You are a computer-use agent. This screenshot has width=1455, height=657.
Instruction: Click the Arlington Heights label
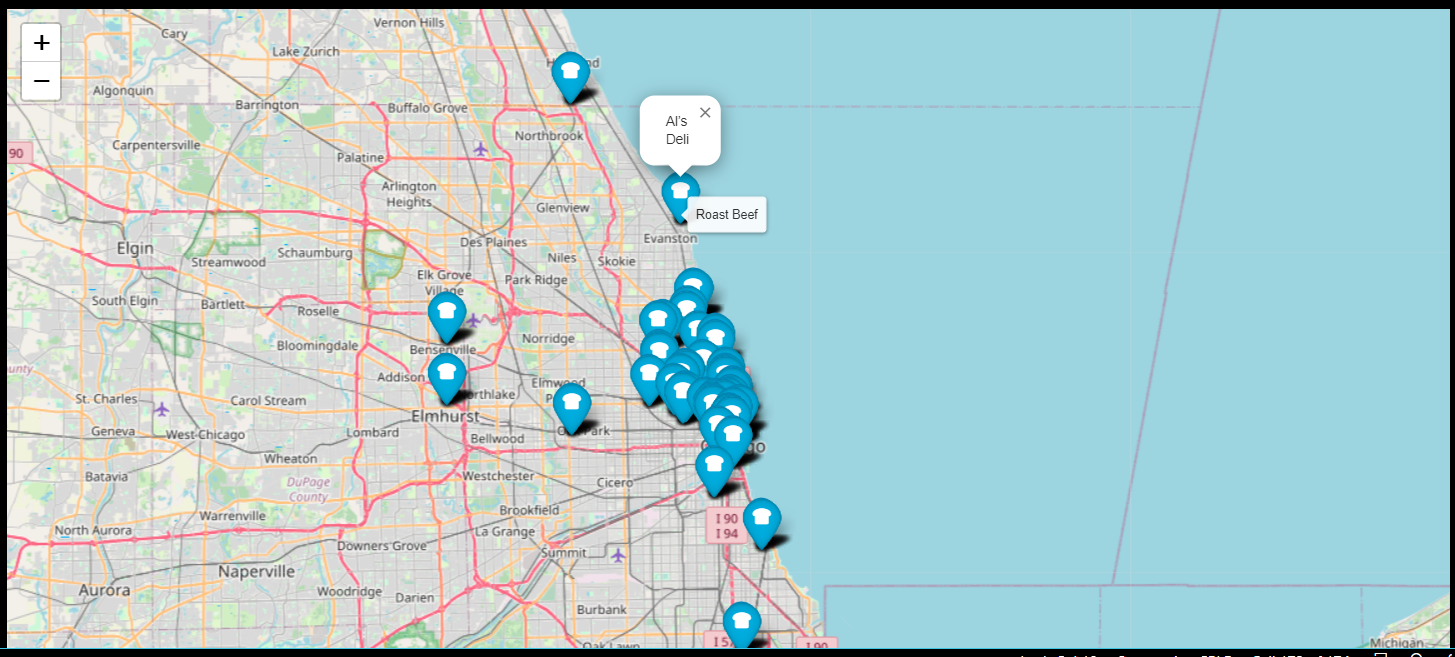409,194
